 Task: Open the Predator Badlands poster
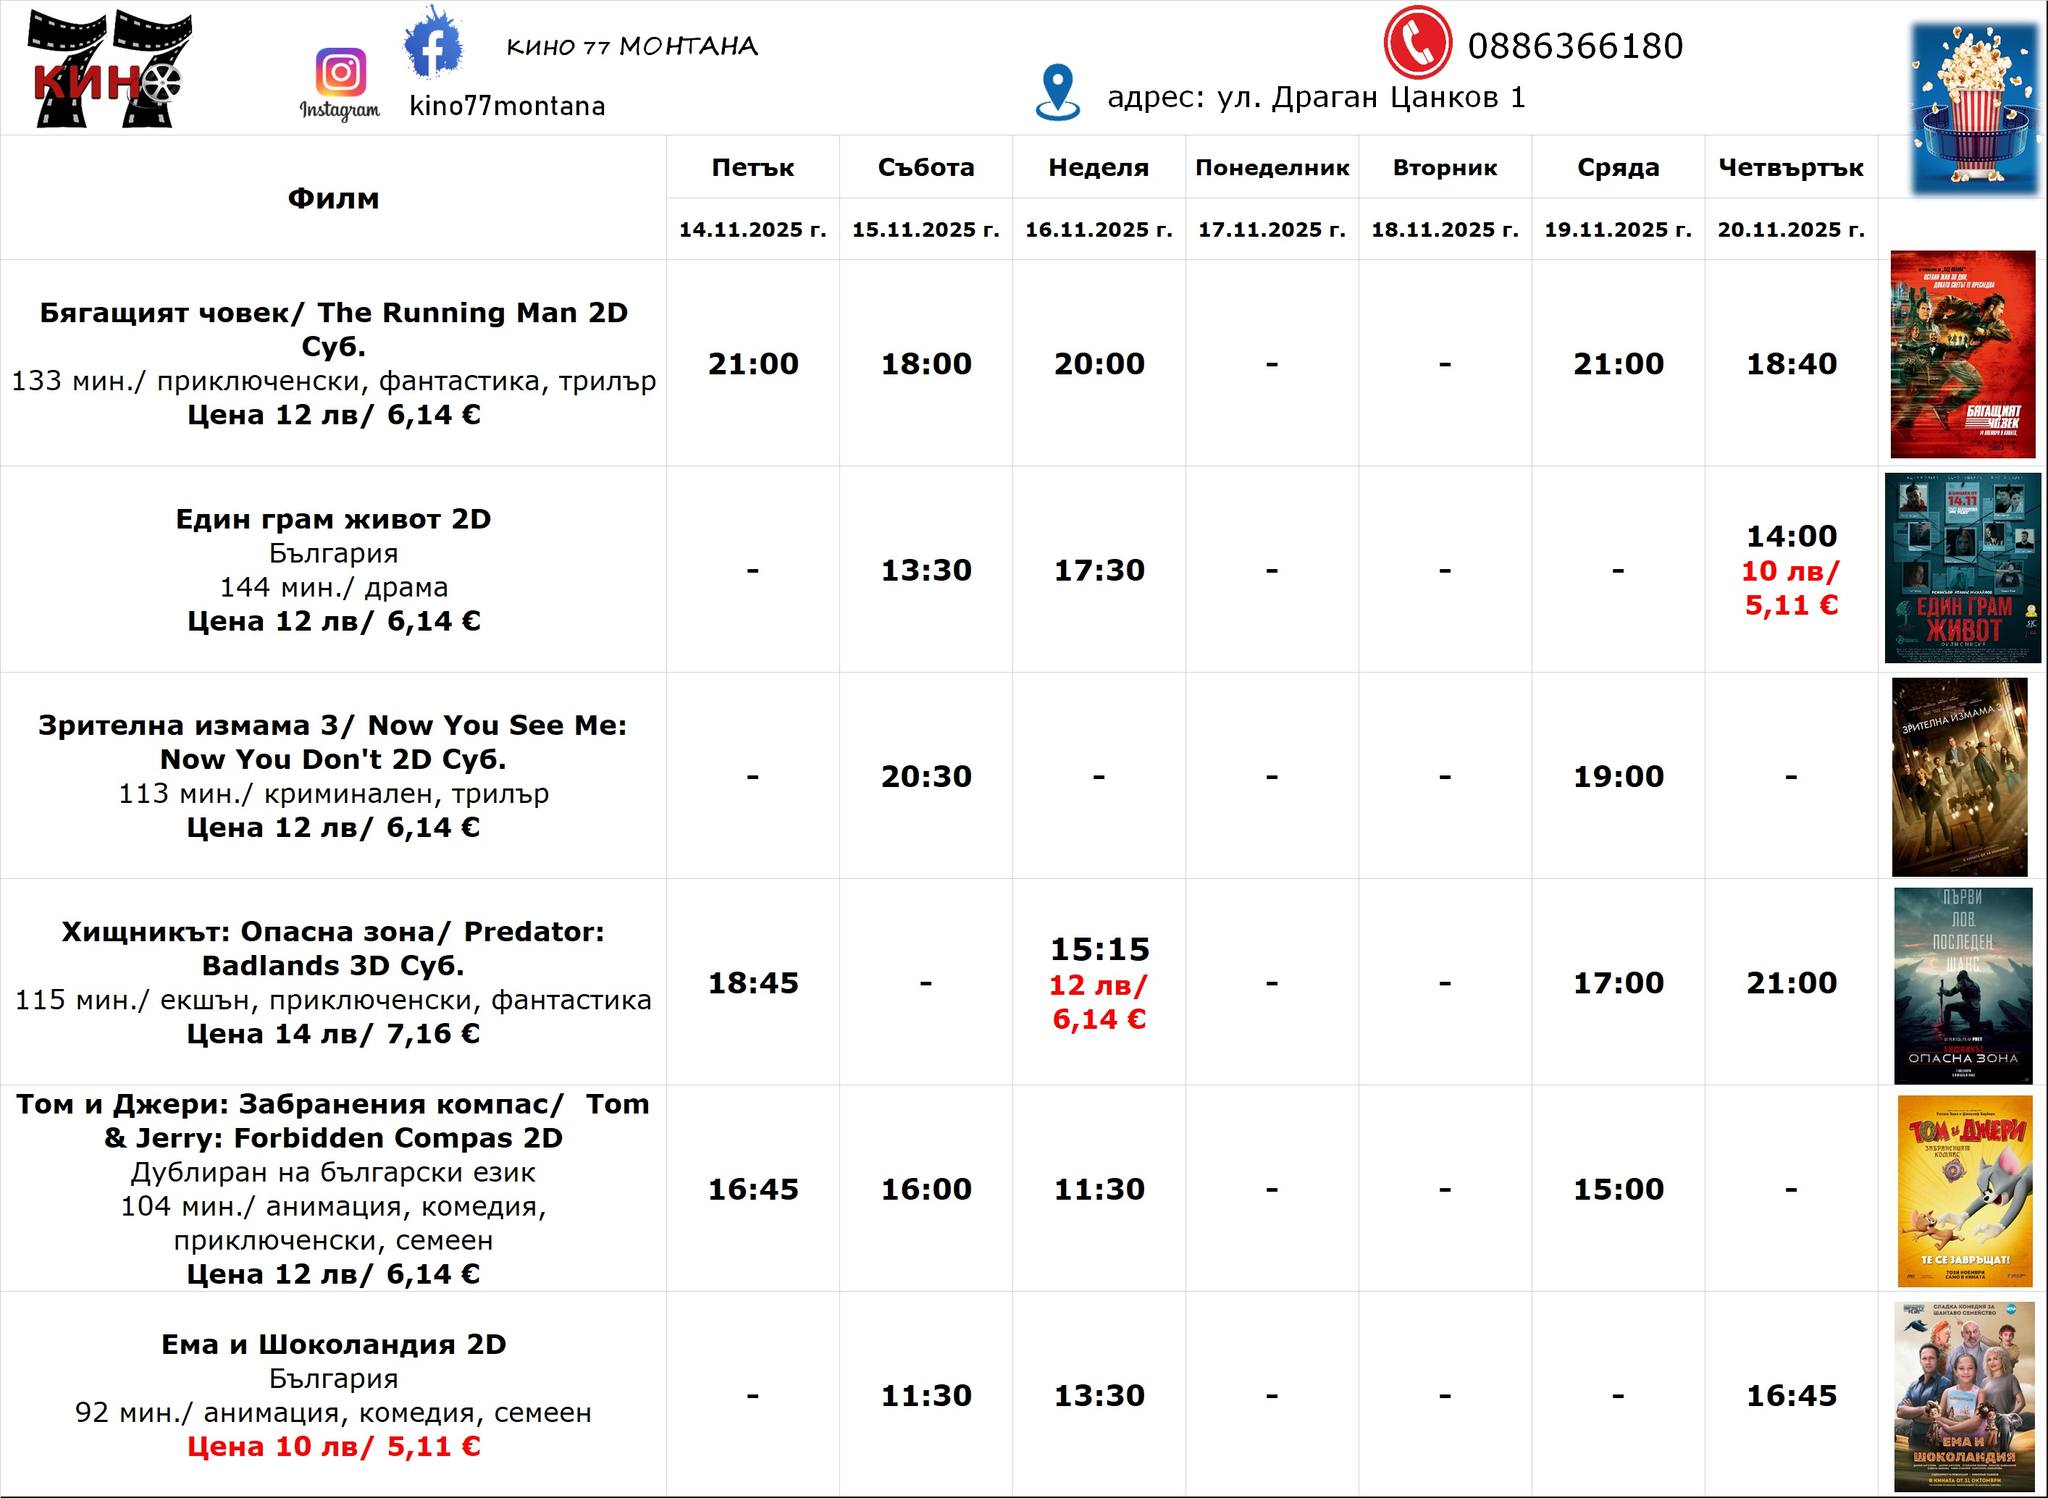pos(1962,985)
